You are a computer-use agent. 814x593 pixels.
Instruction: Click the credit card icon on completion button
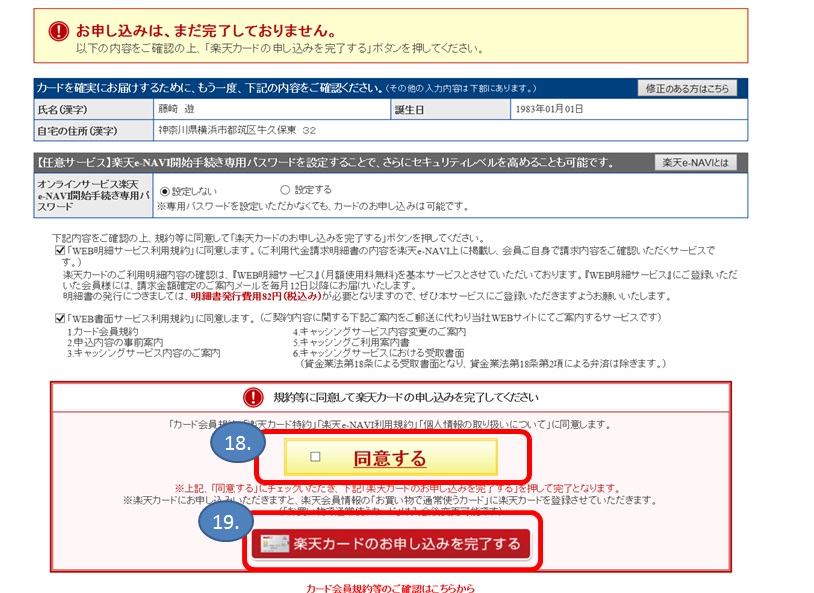(274, 544)
